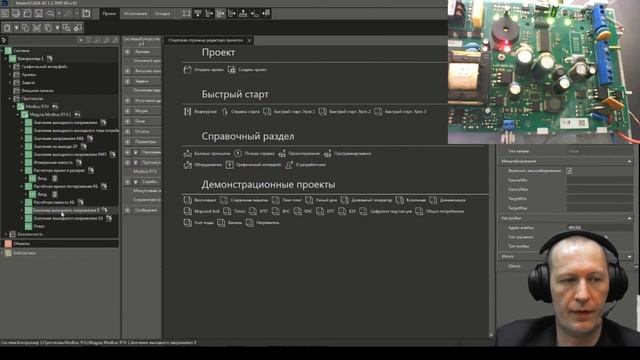Image resolution: width=640 pixels, height=360 pixels.
Task: Expand the Безопасность tree node
Action: point(6,234)
